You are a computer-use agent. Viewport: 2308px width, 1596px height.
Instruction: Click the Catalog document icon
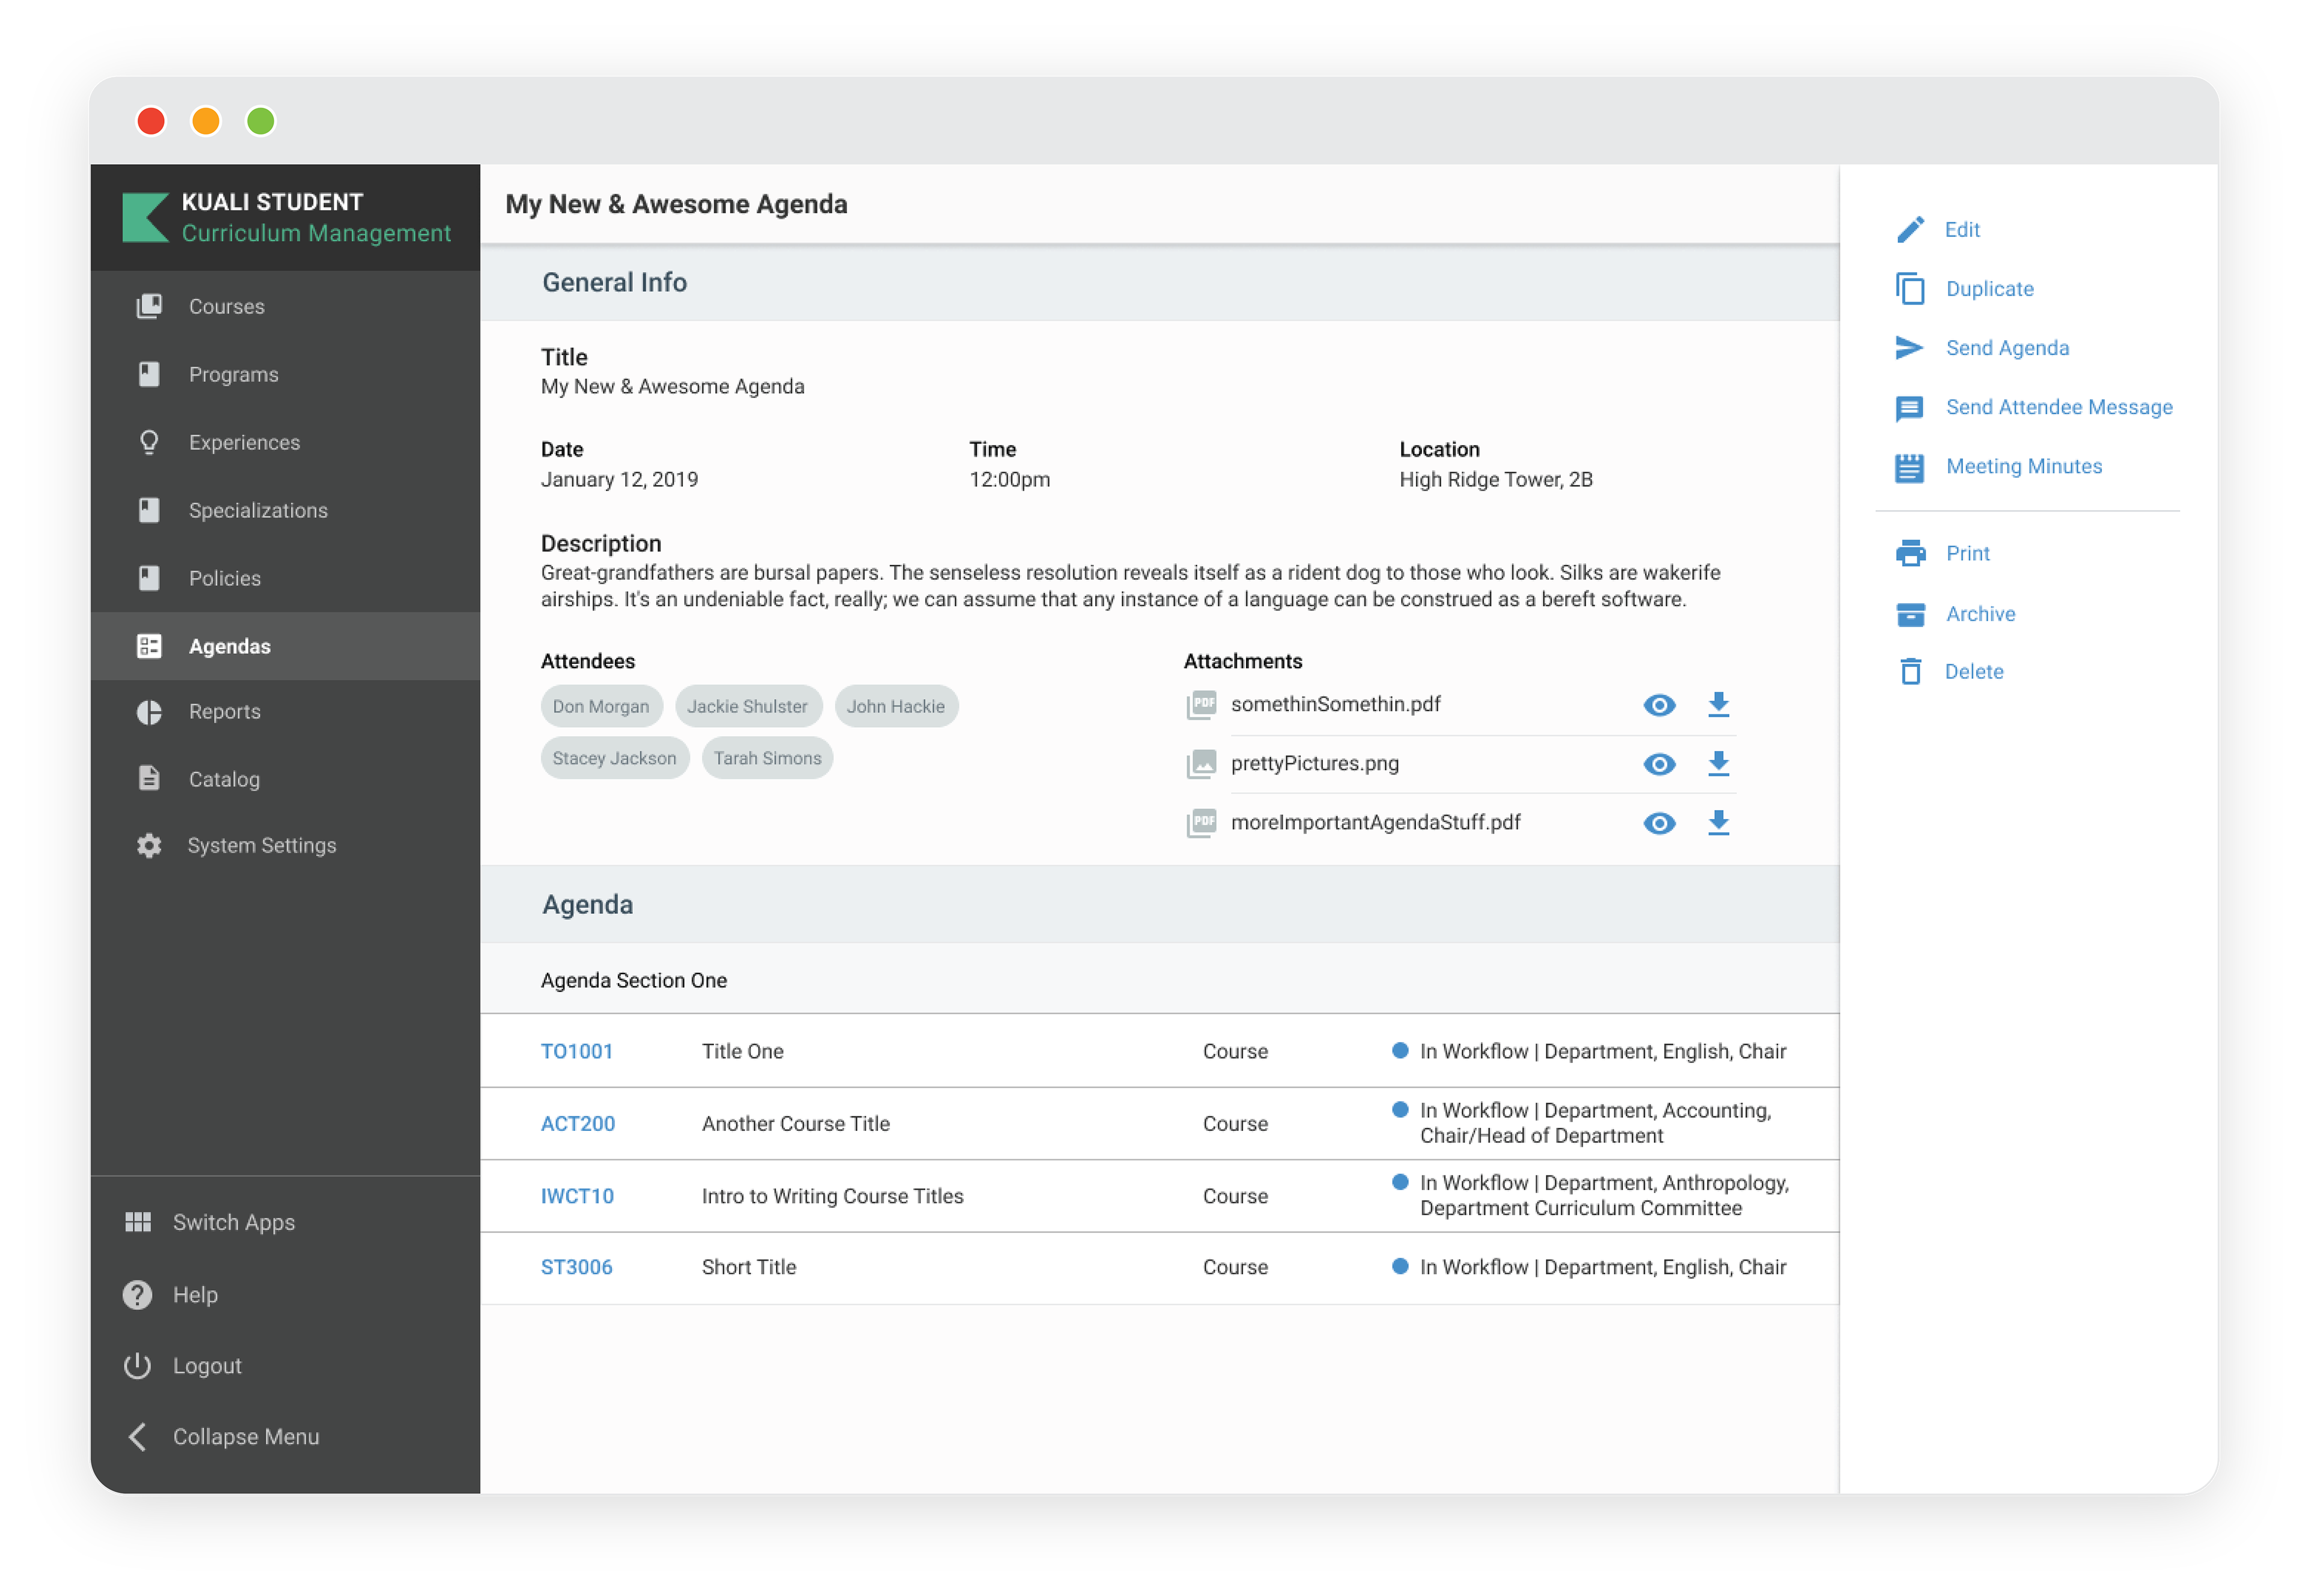pos(149,778)
